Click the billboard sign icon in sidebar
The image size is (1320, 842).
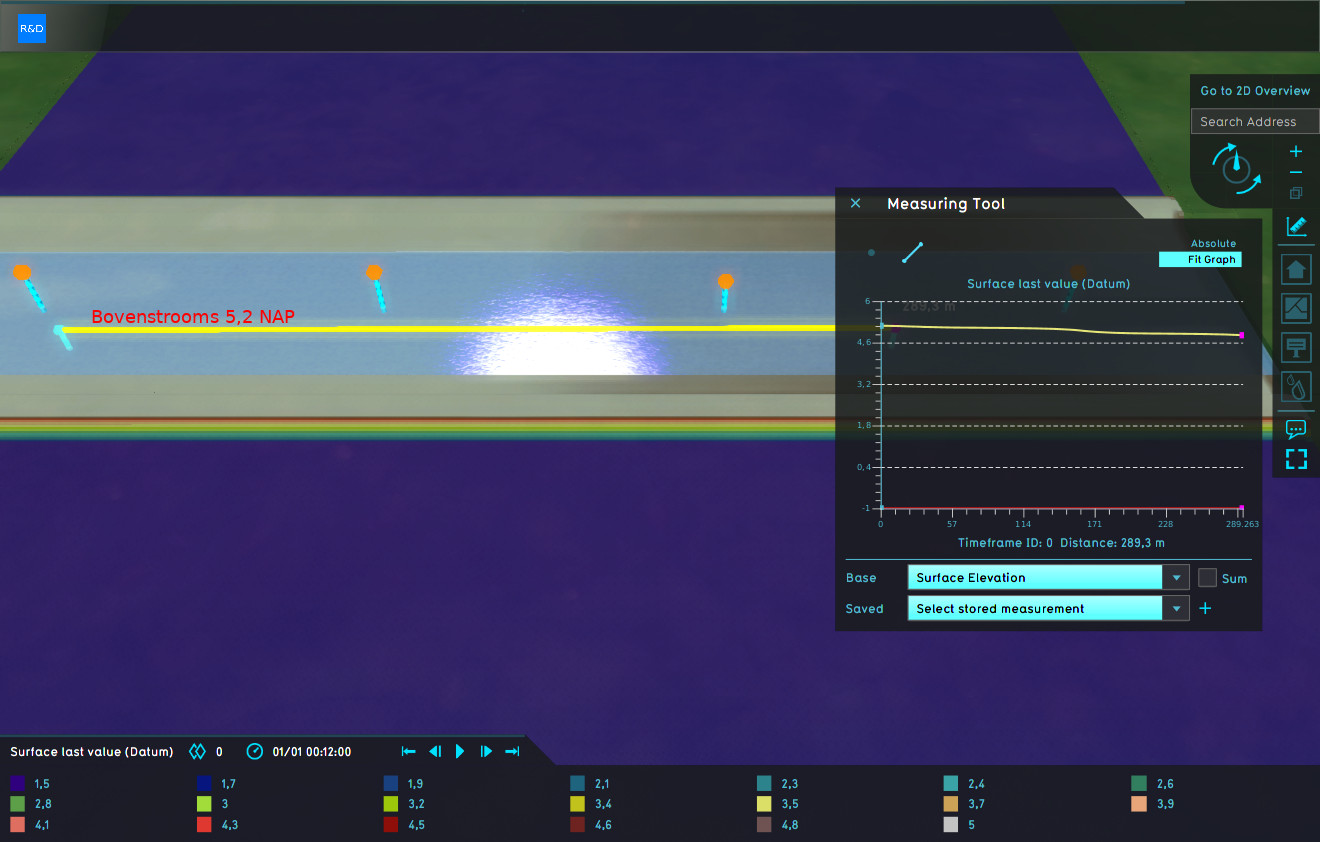click(x=1296, y=347)
